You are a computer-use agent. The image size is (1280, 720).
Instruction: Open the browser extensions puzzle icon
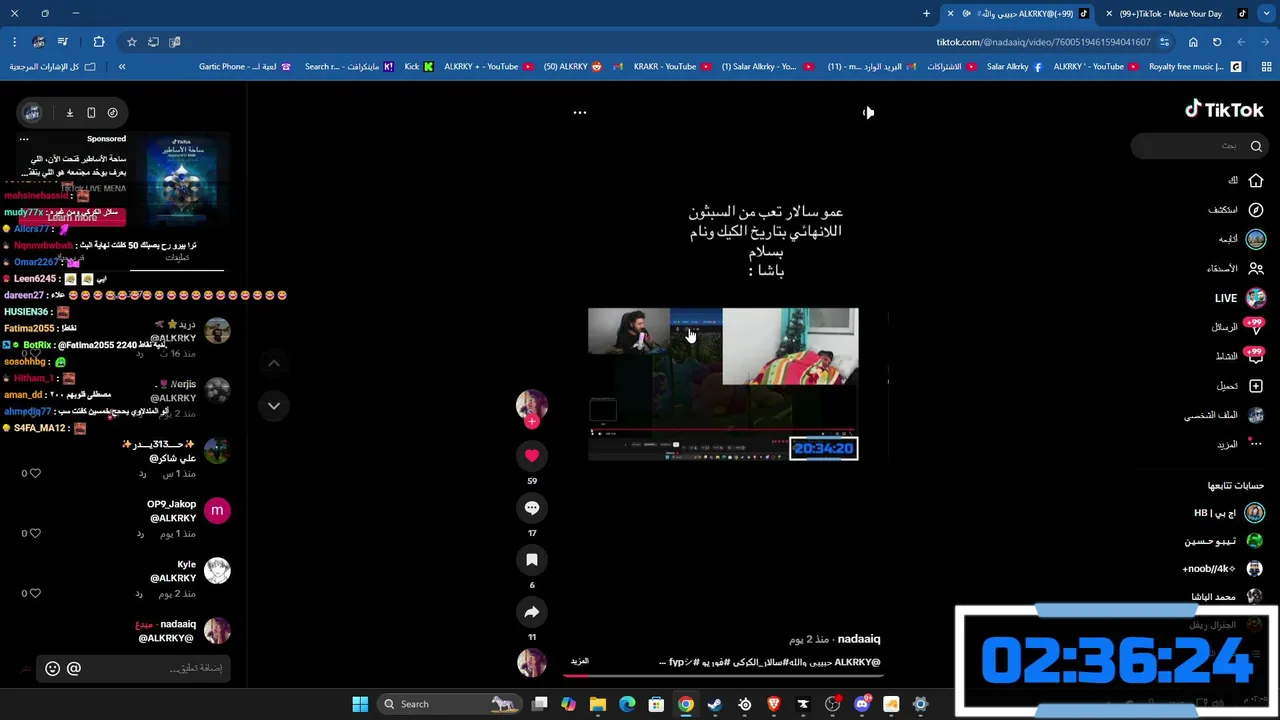[x=98, y=42]
